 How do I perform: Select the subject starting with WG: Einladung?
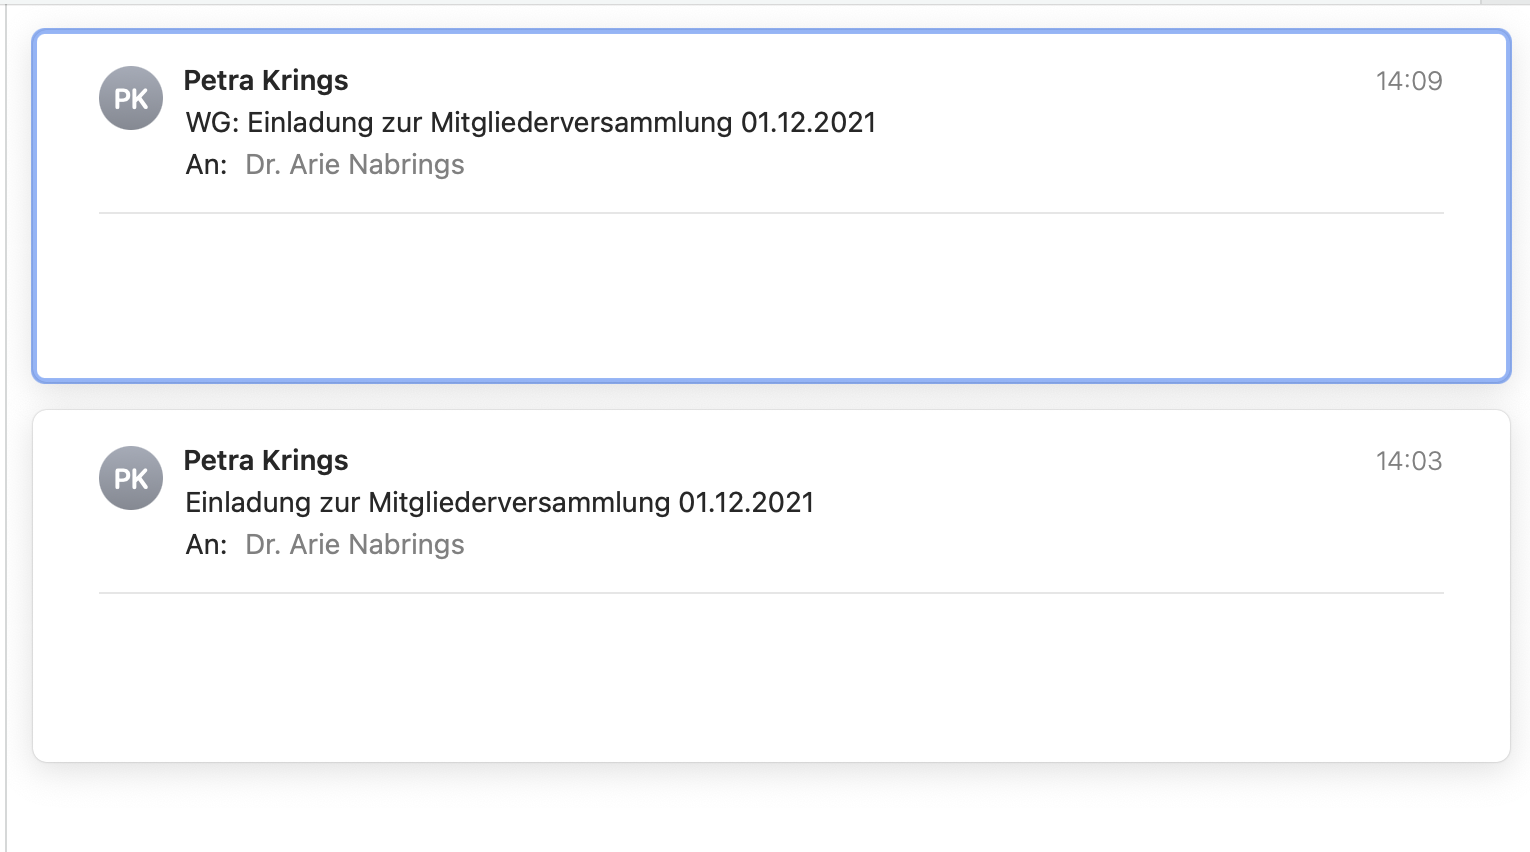(530, 122)
